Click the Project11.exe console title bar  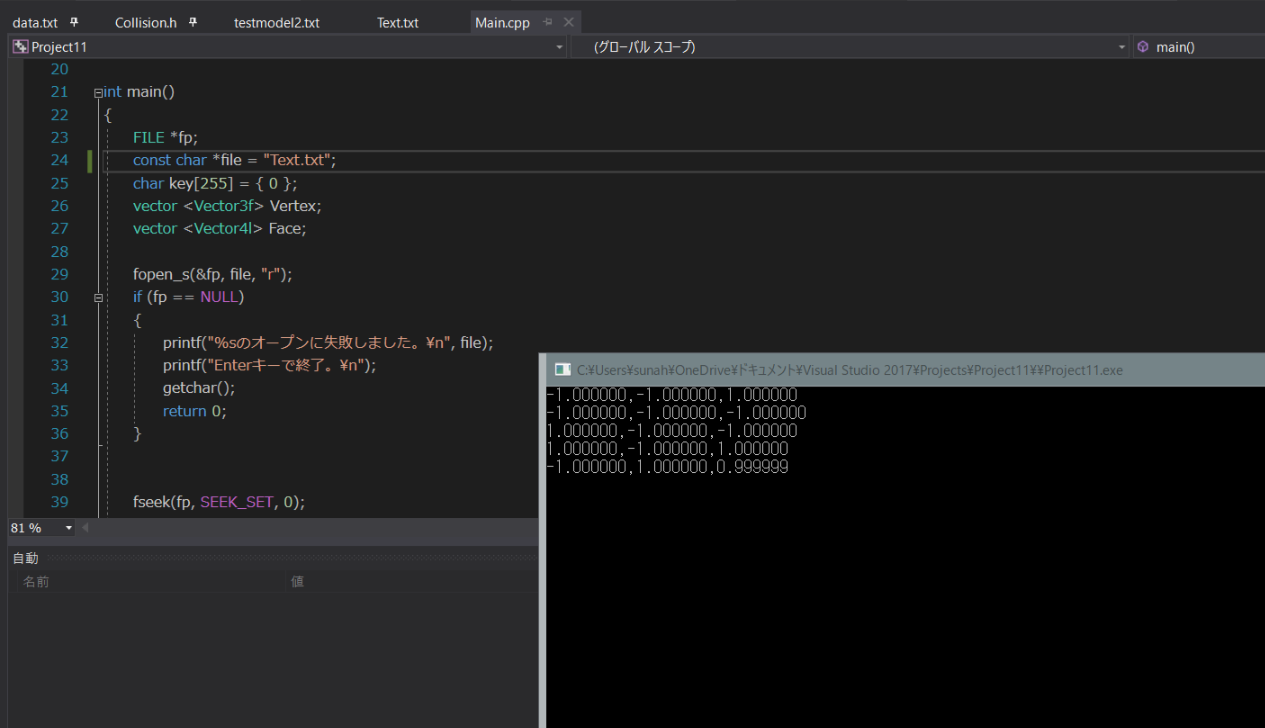905,370
